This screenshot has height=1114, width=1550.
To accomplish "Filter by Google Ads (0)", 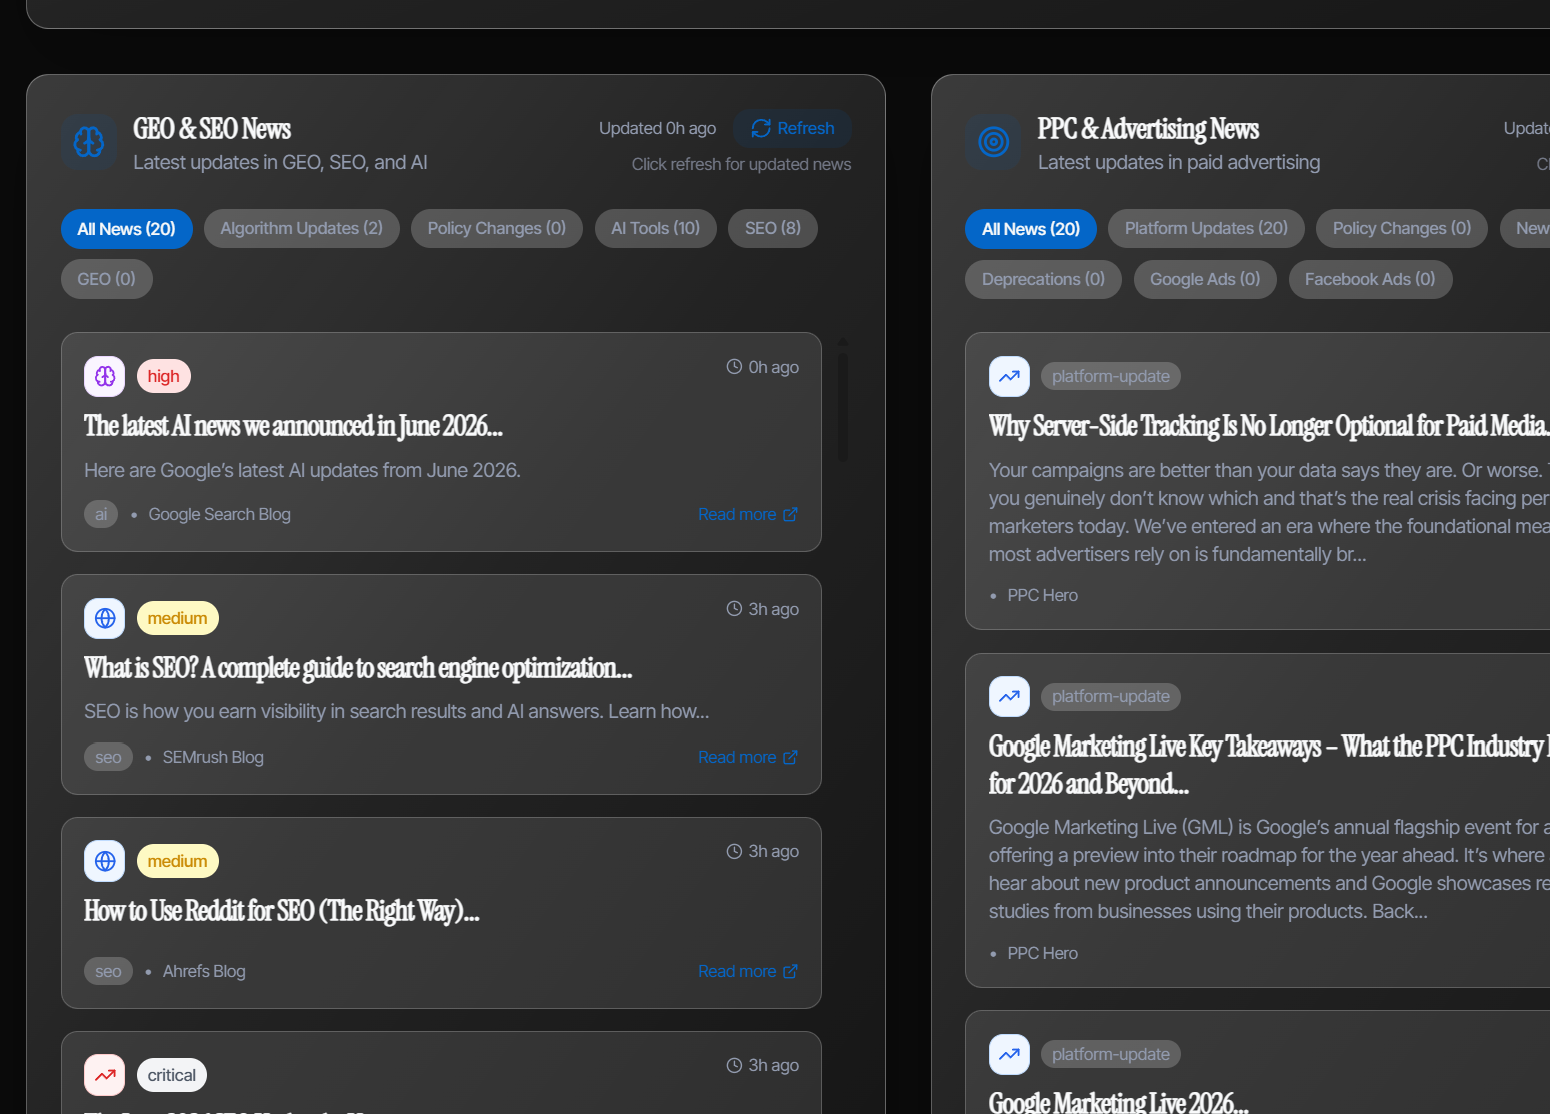I will (1205, 279).
